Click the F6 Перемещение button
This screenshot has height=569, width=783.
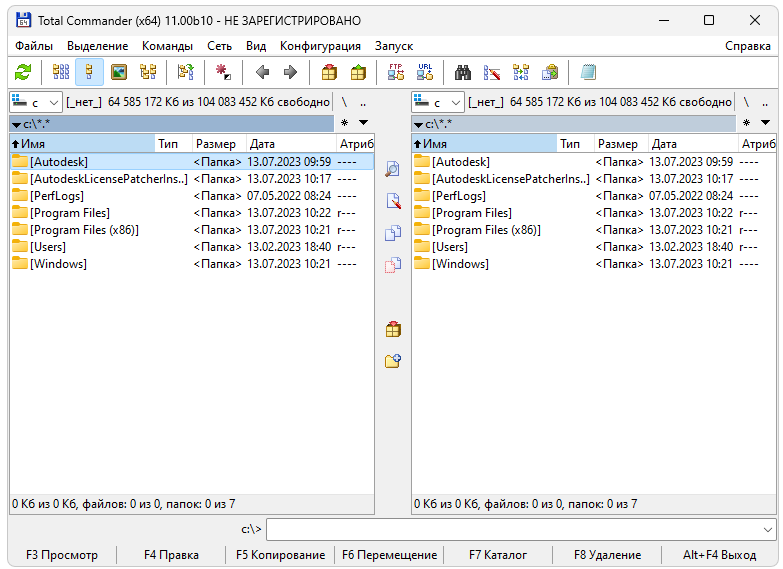point(390,555)
